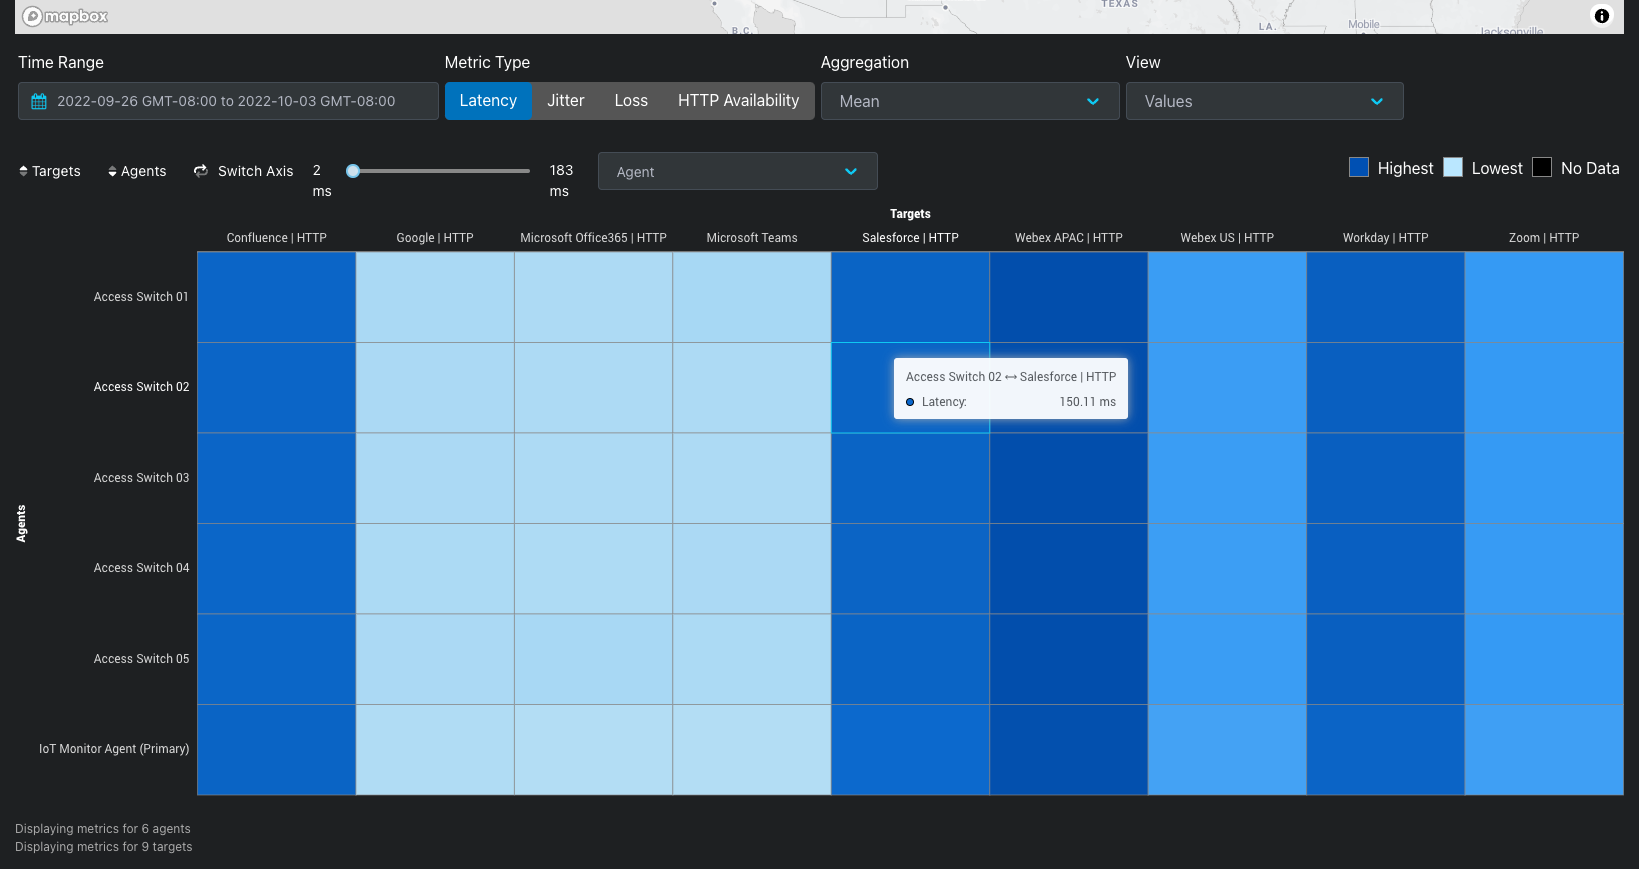Click the IoT Monitor Agent (Primary) row label
Screen dimensions: 1639x869
coord(114,749)
